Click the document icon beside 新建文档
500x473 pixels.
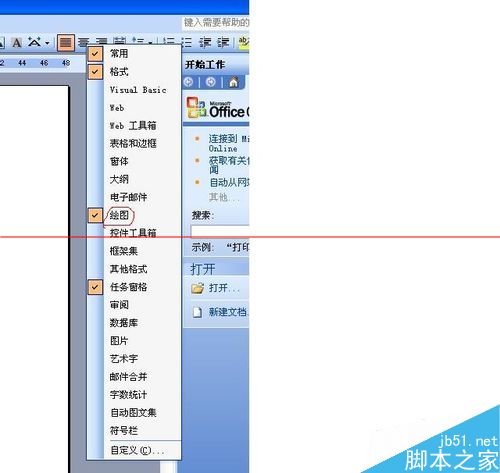(197, 312)
